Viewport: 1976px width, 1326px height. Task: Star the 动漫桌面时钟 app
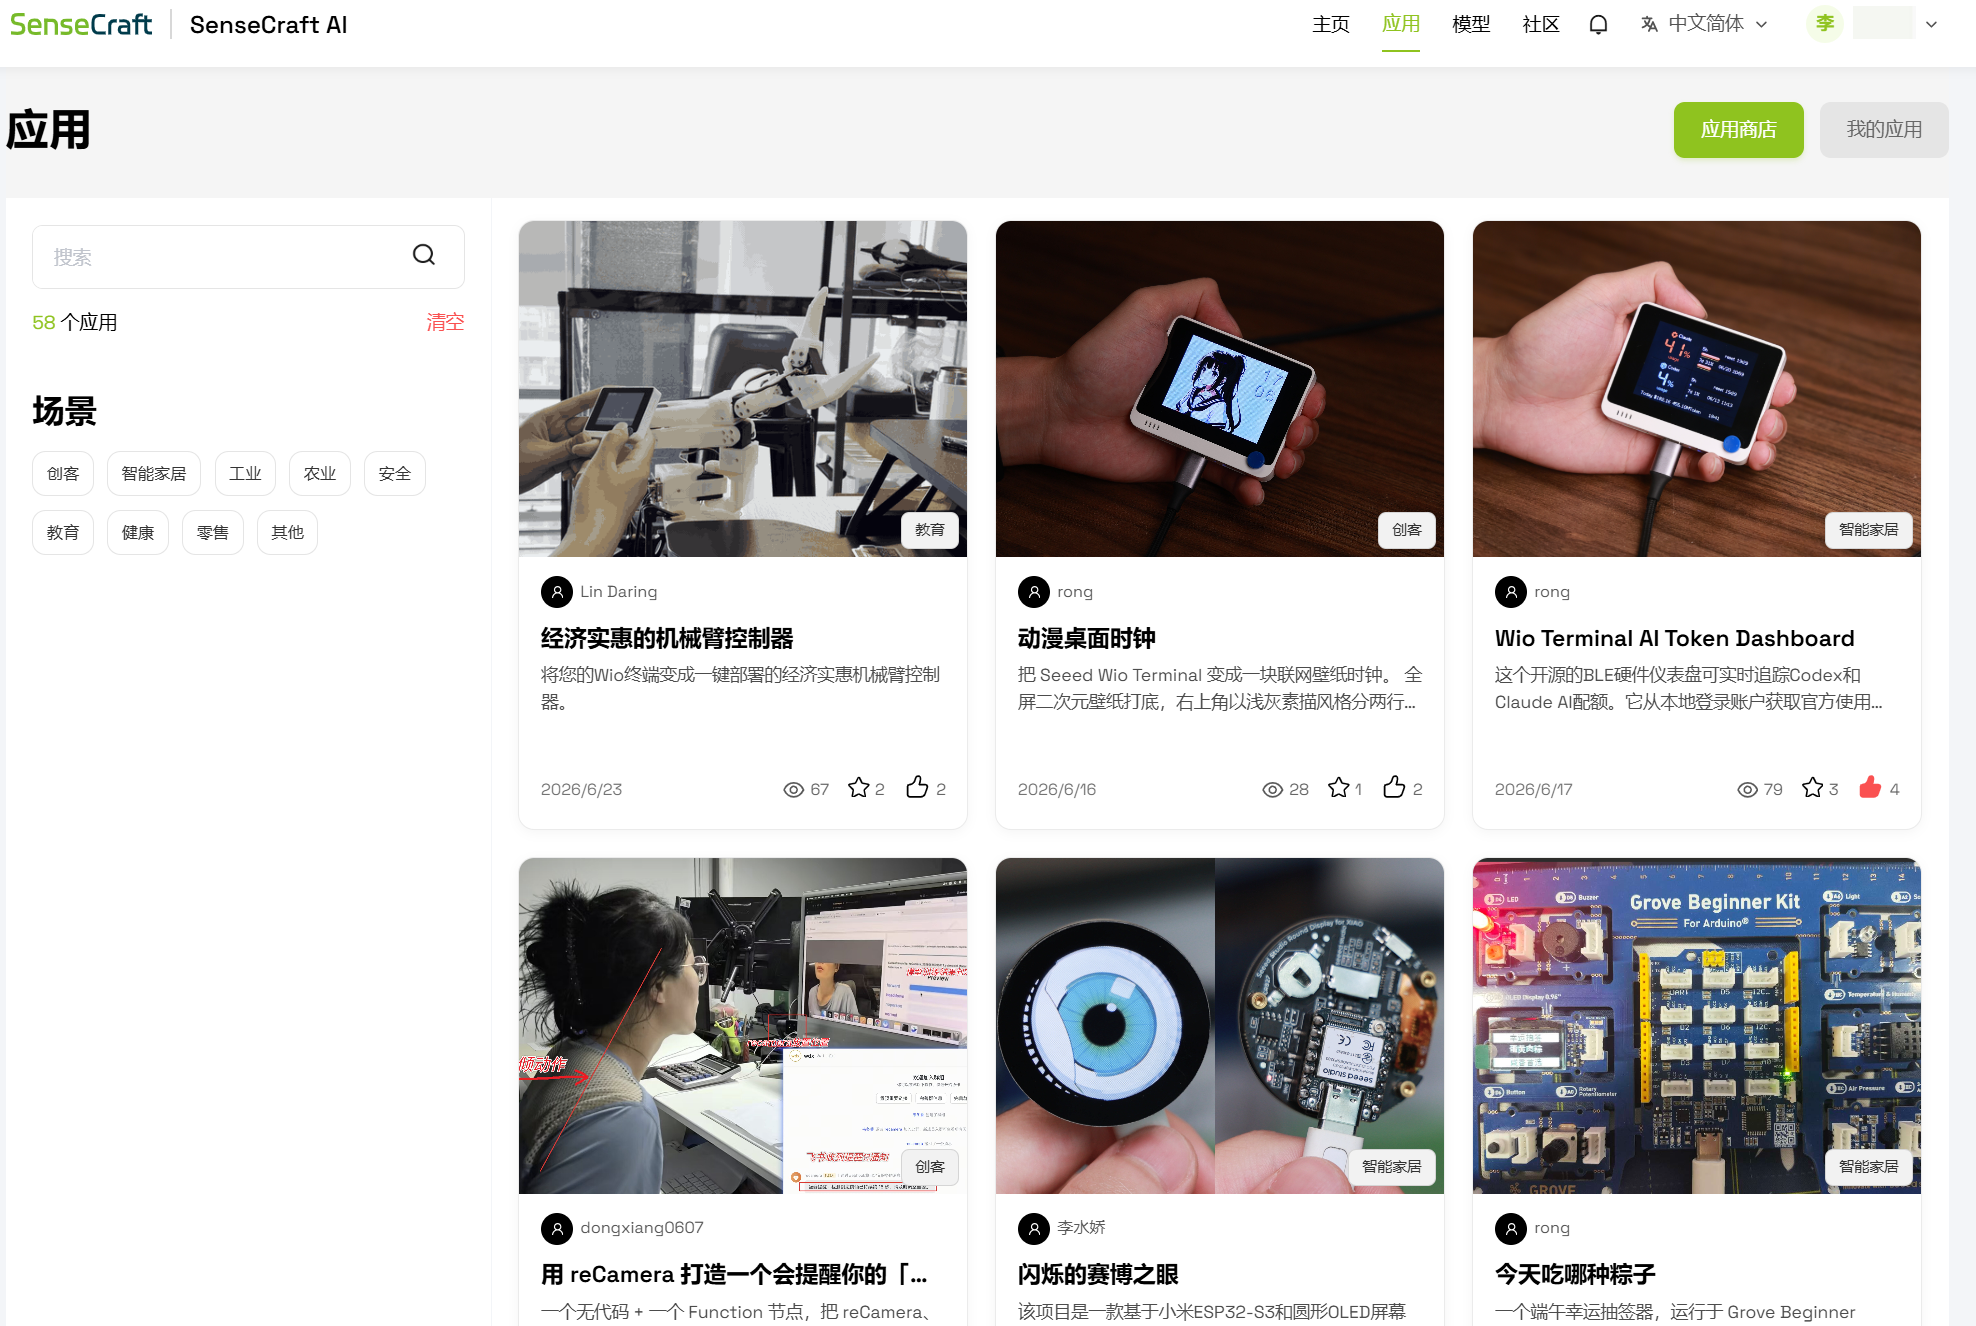click(1338, 788)
